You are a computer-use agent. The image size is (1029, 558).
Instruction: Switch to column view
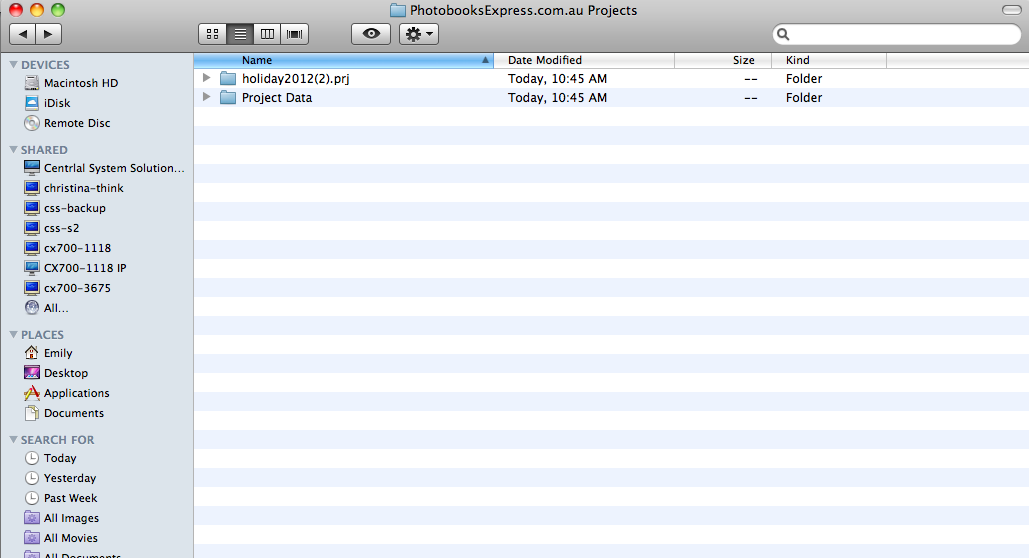267,34
